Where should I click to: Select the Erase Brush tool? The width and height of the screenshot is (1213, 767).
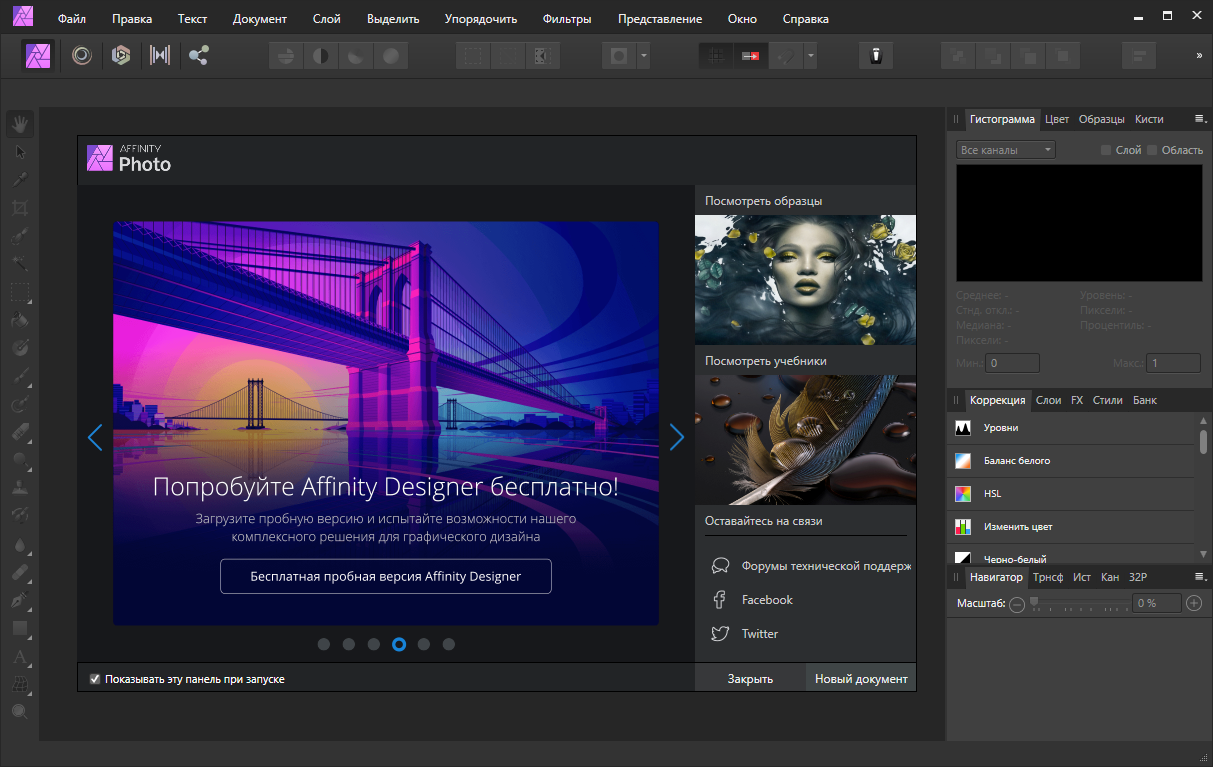click(x=20, y=433)
